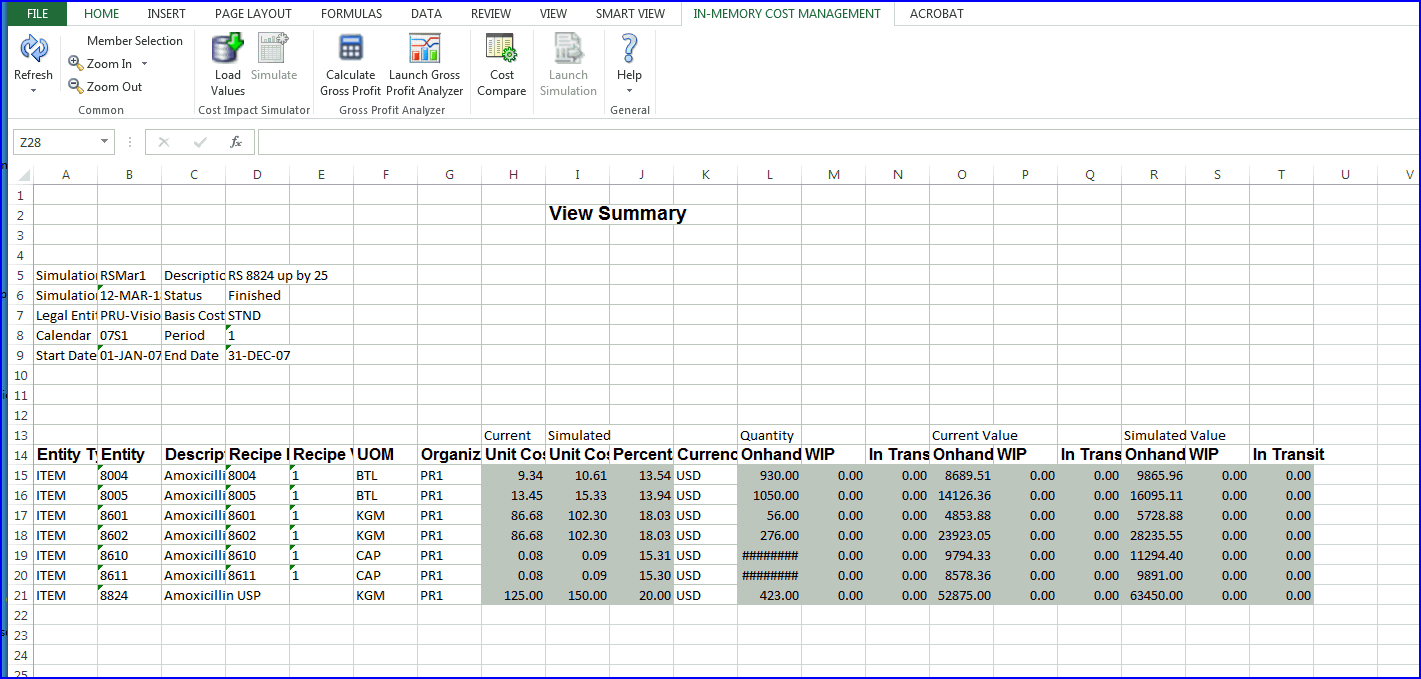This screenshot has width=1421, height=679.
Task: Click the Simulated Value label cell
Action: click(1174, 435)
